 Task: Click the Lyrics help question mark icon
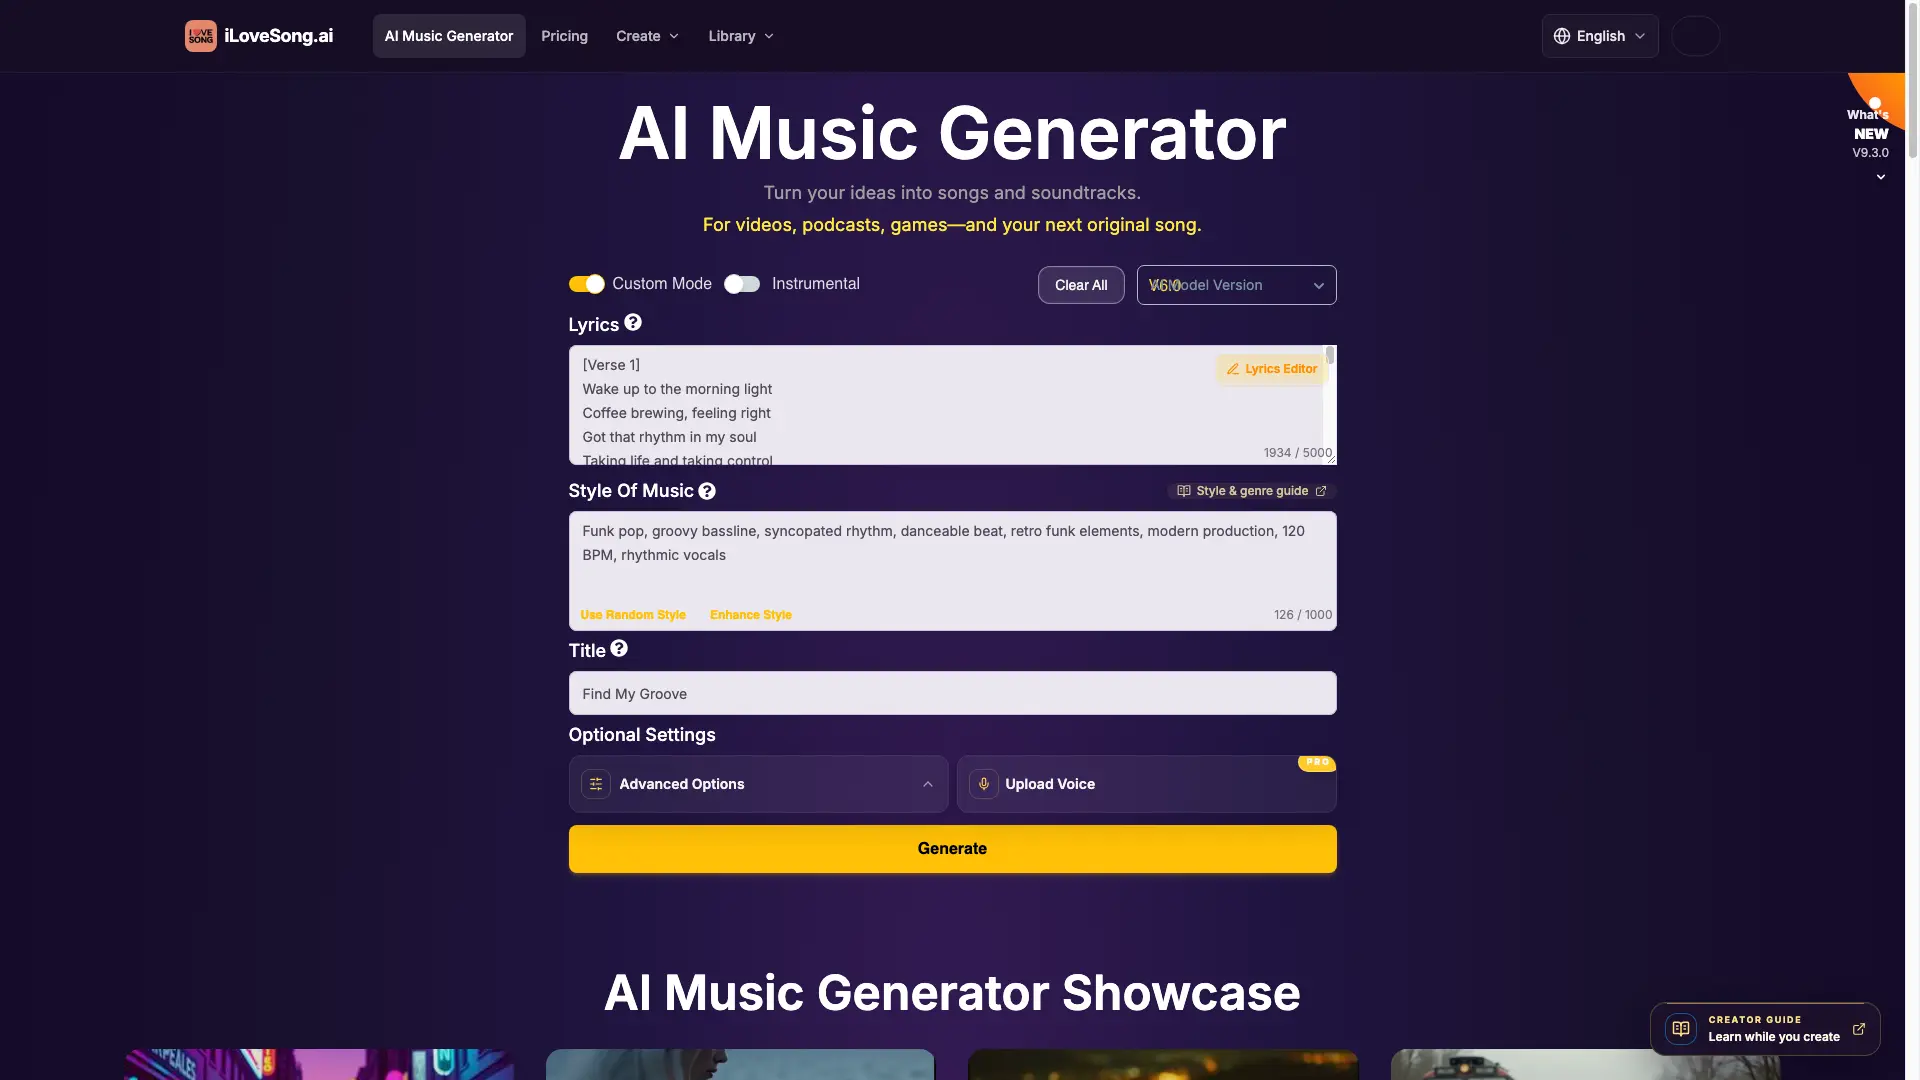click(633, 323)
